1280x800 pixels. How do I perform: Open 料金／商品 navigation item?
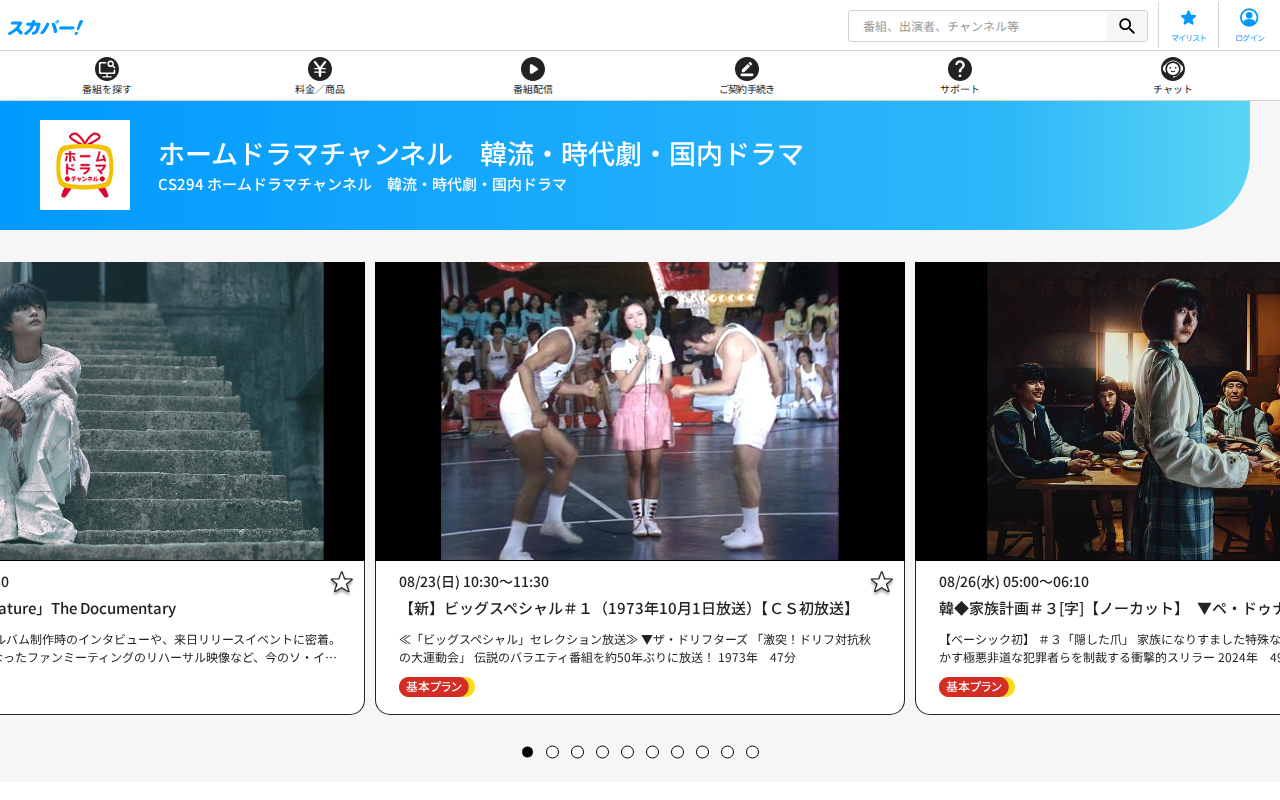point(320,76)
